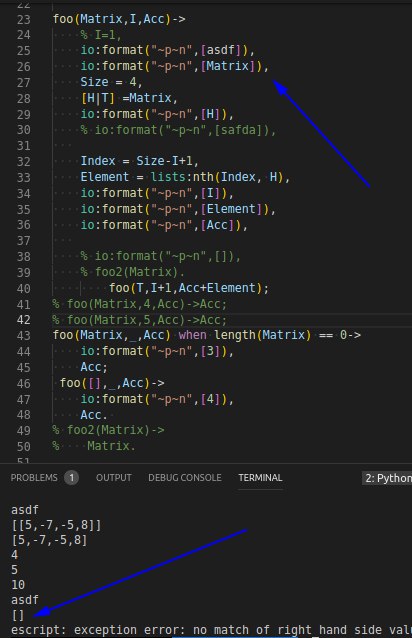Click the first 'asdf' terminal output line
412x638 pixels.
[x=25, y=510]
